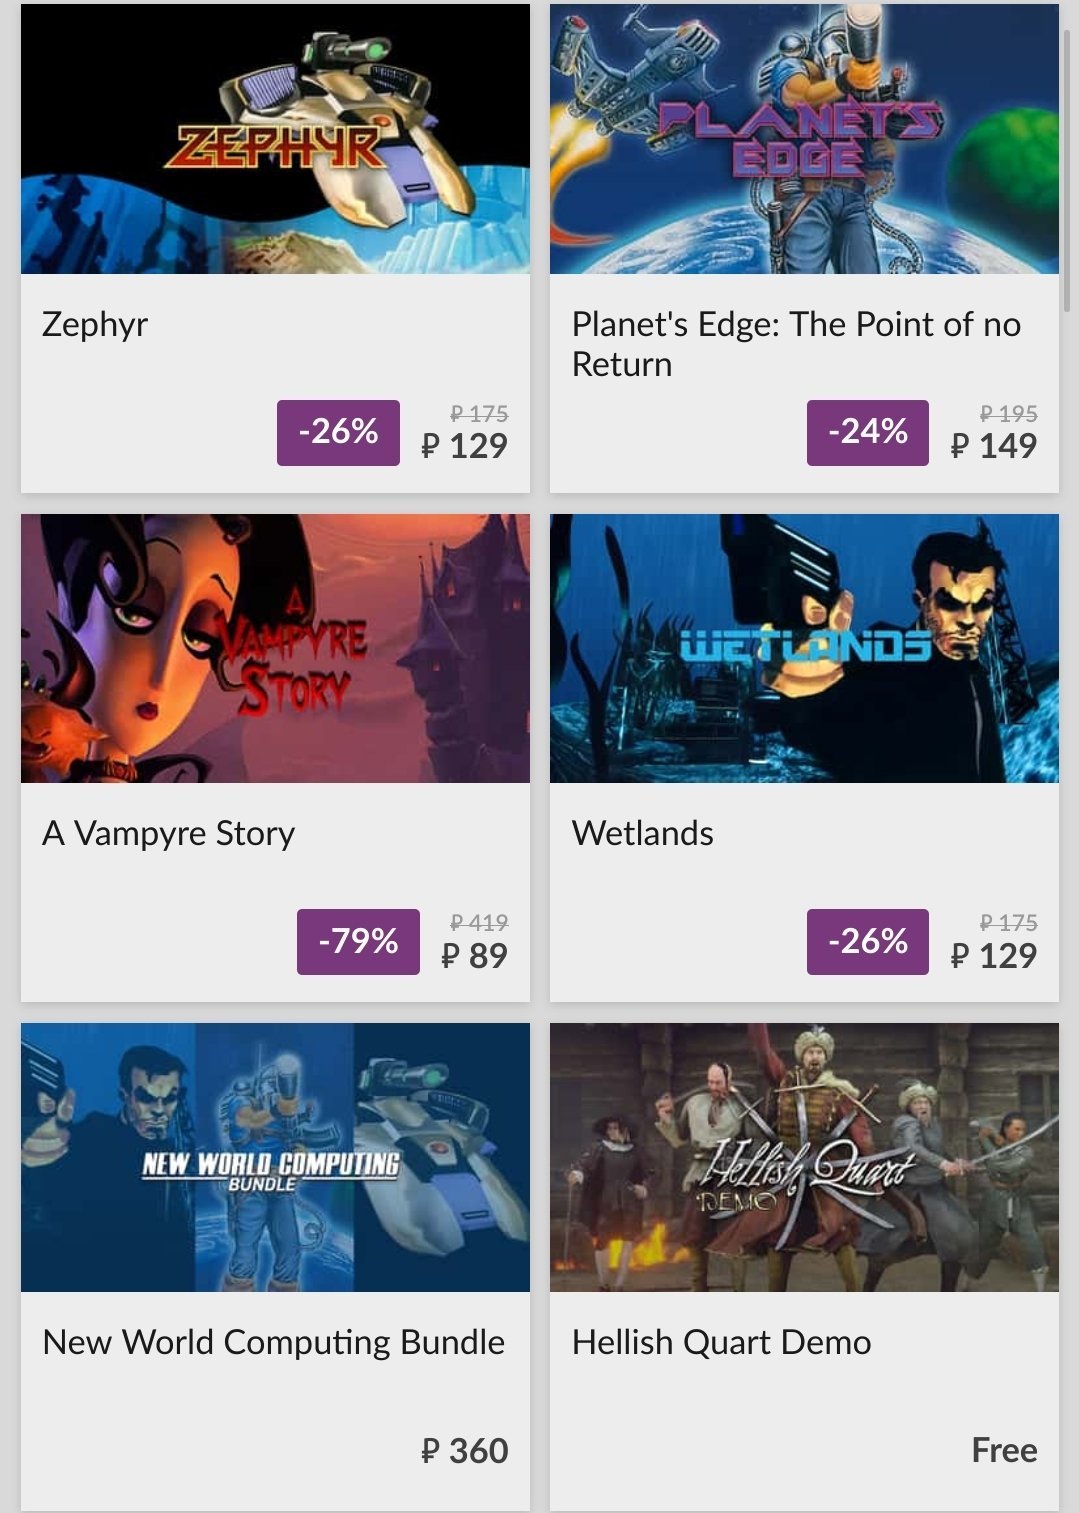This screenshot has width=1079, height=1513.
Task: Click the Free price on Hellish Quart Demo
Action: pos(1004,1450)
